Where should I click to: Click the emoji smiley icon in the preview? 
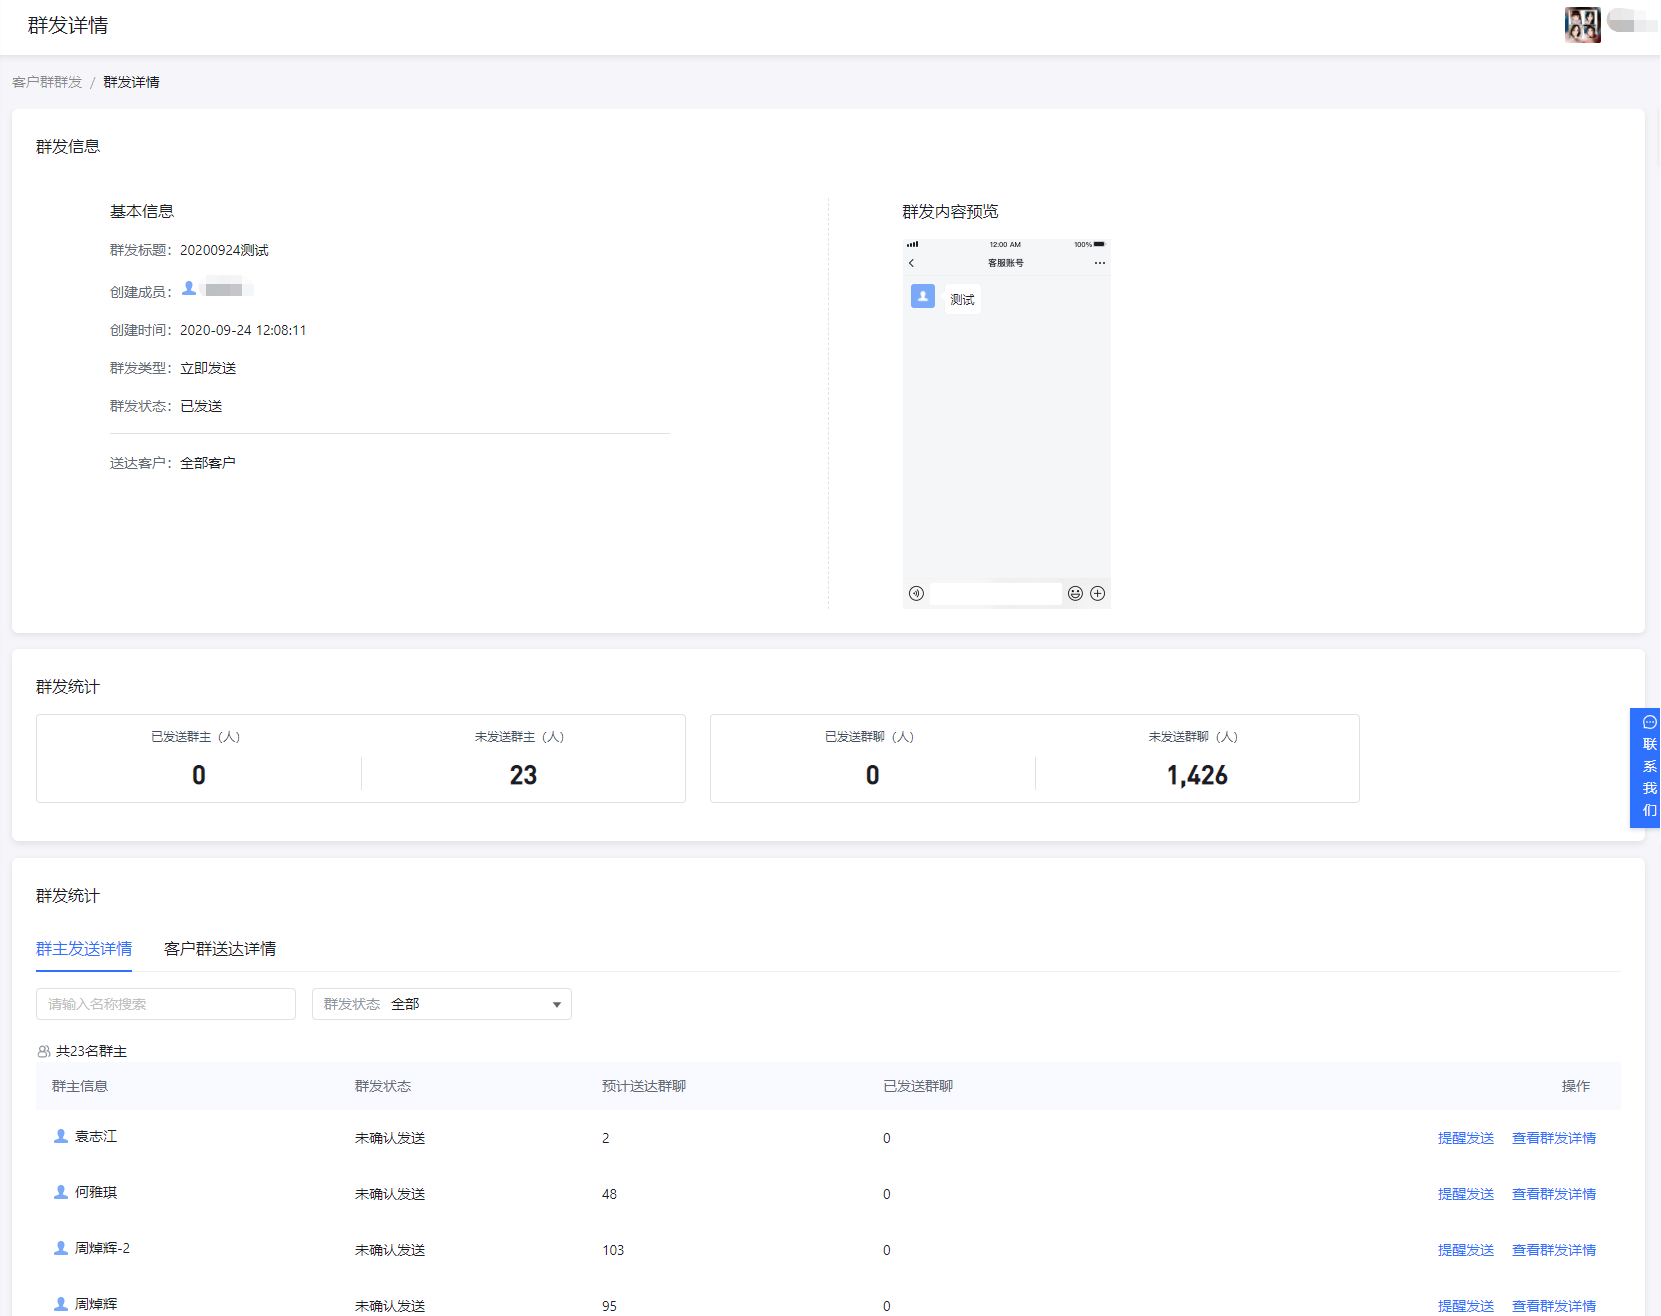click(x=1075, y=594)
